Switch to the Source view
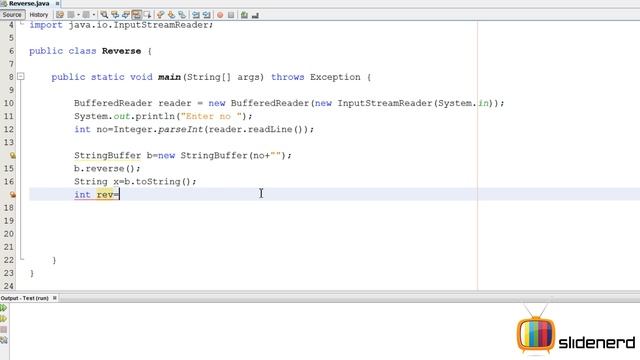 point(12,15)
